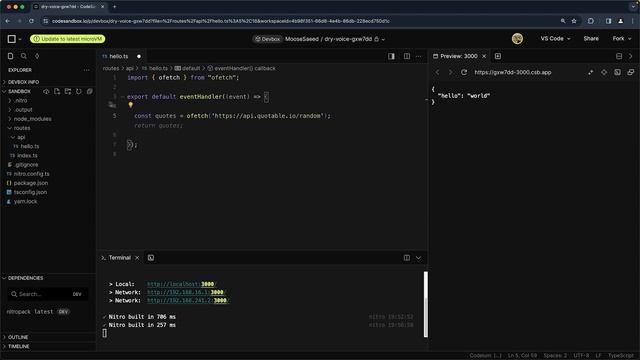This screenshot has height=360, width=640.
Task: Click the editor layout toggle icon
Action: point(391,56)
